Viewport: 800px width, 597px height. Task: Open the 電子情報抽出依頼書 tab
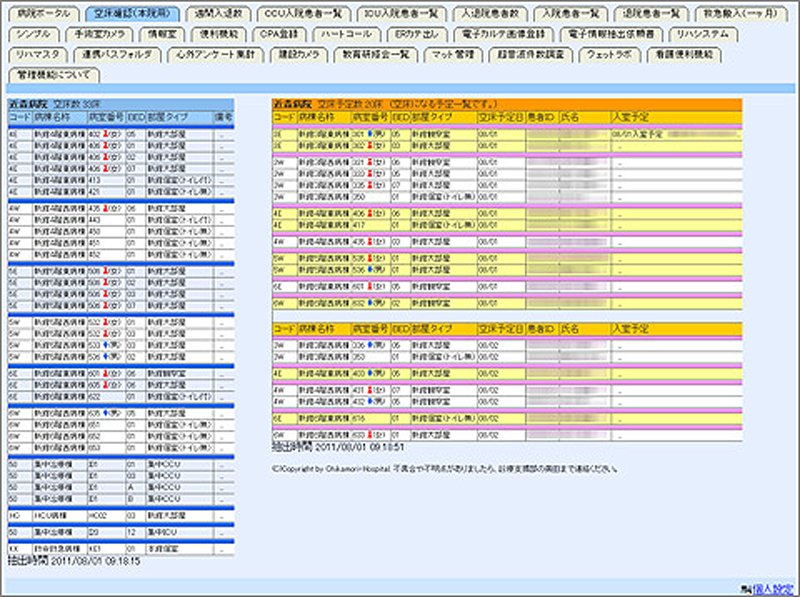(x=611, y=34)
